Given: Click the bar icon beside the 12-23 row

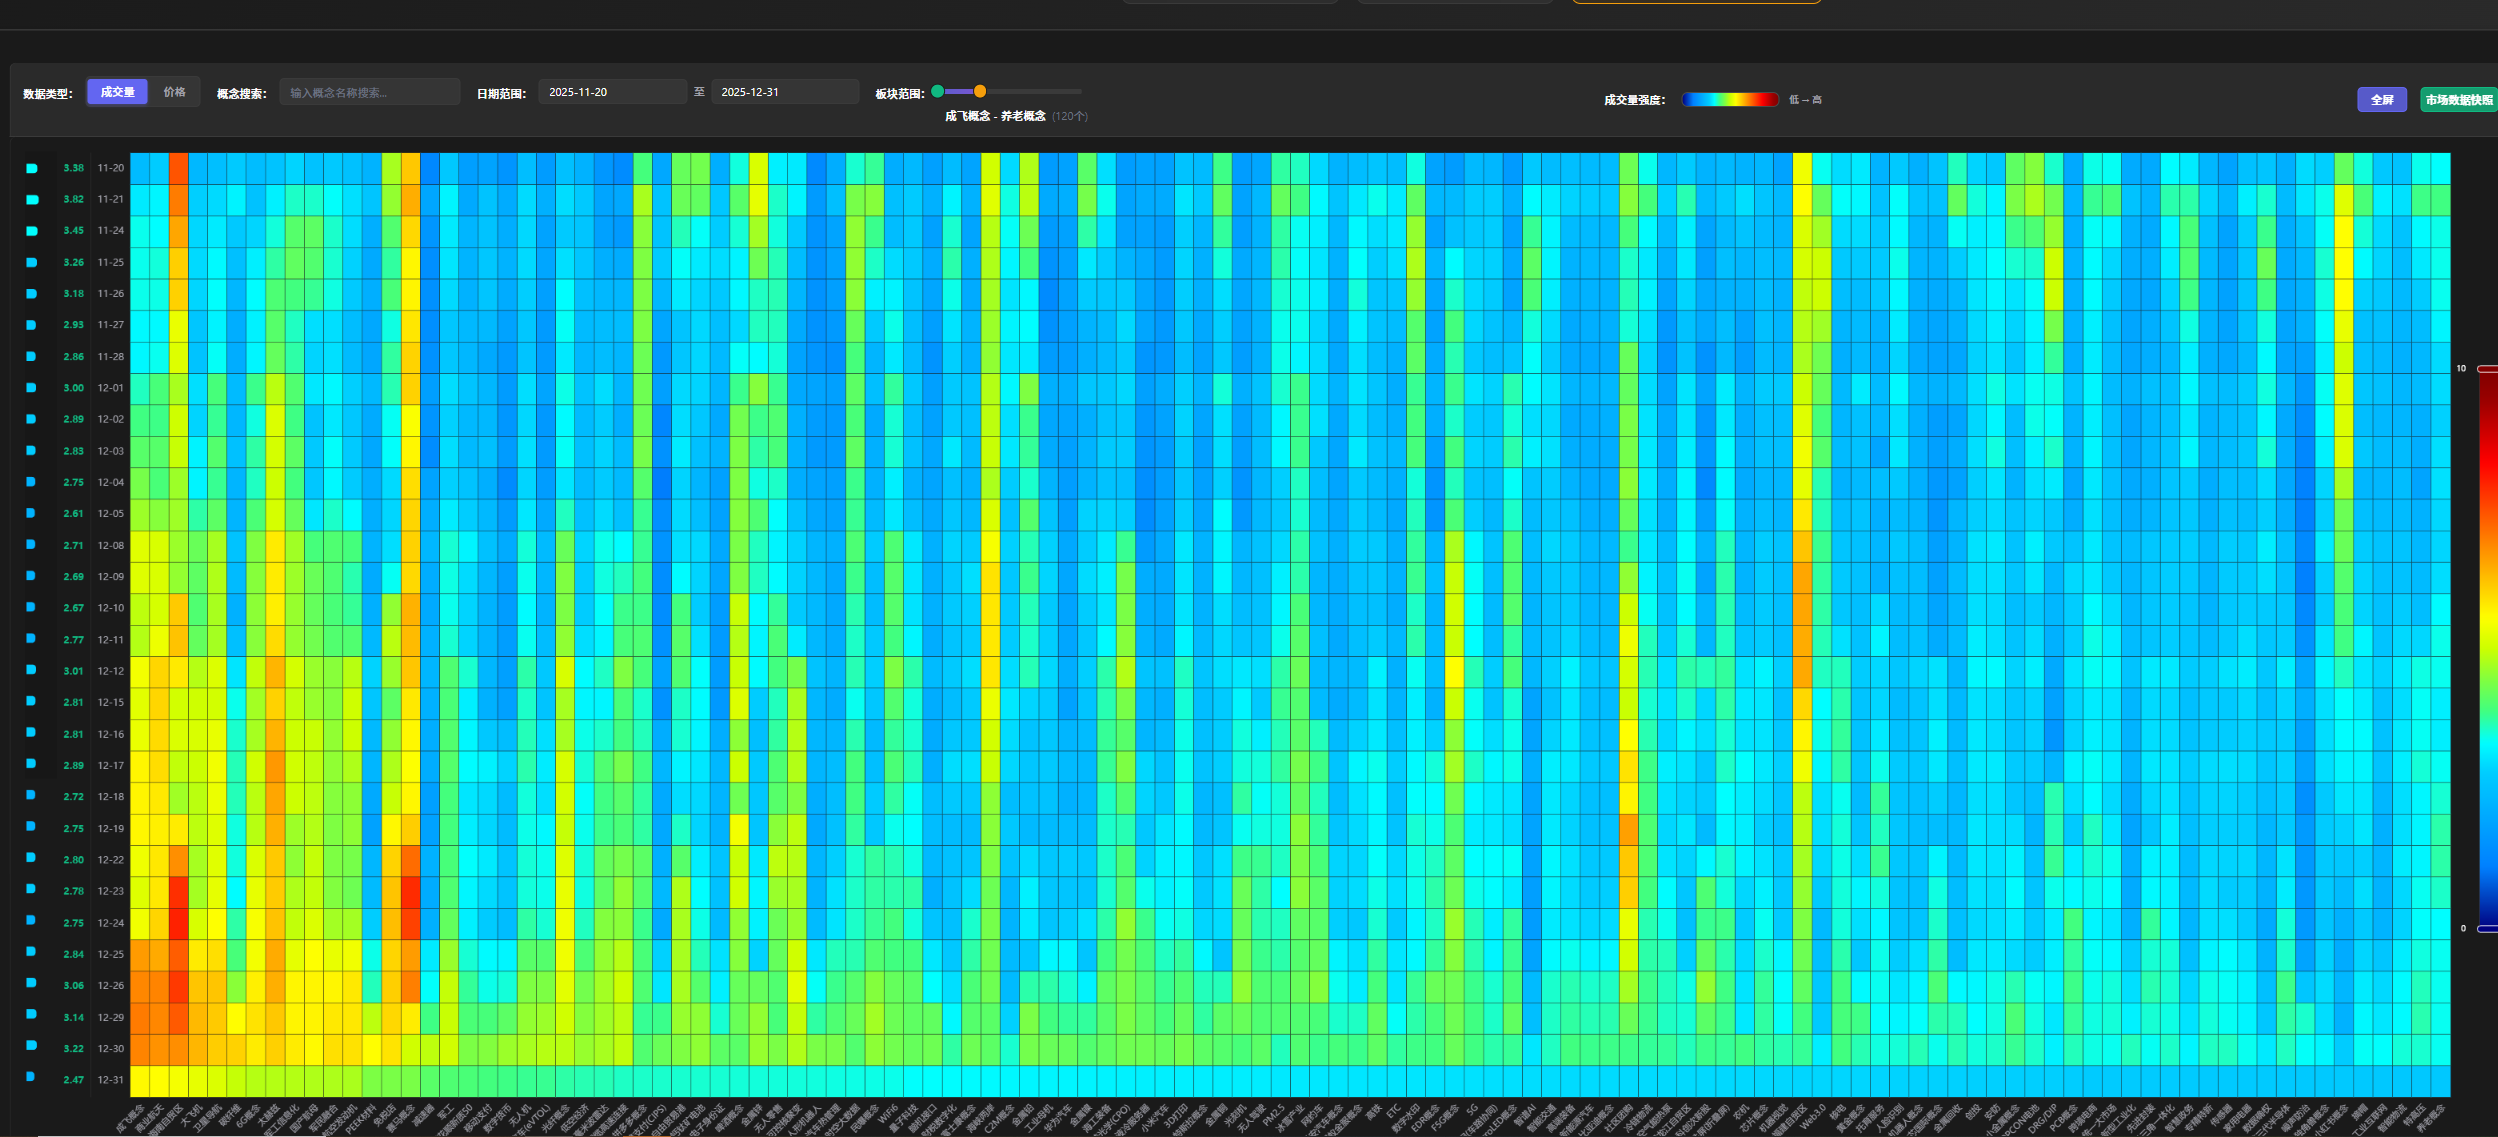Looking at the screenshot, I should [31, 889].
